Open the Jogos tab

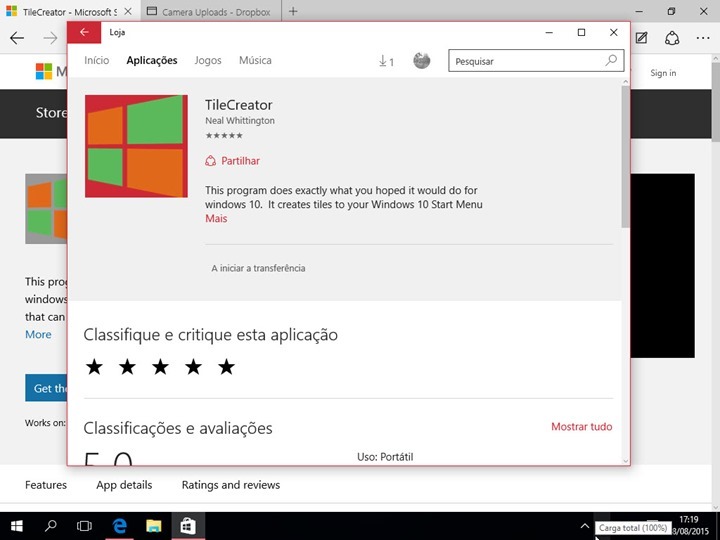(208, 61)
